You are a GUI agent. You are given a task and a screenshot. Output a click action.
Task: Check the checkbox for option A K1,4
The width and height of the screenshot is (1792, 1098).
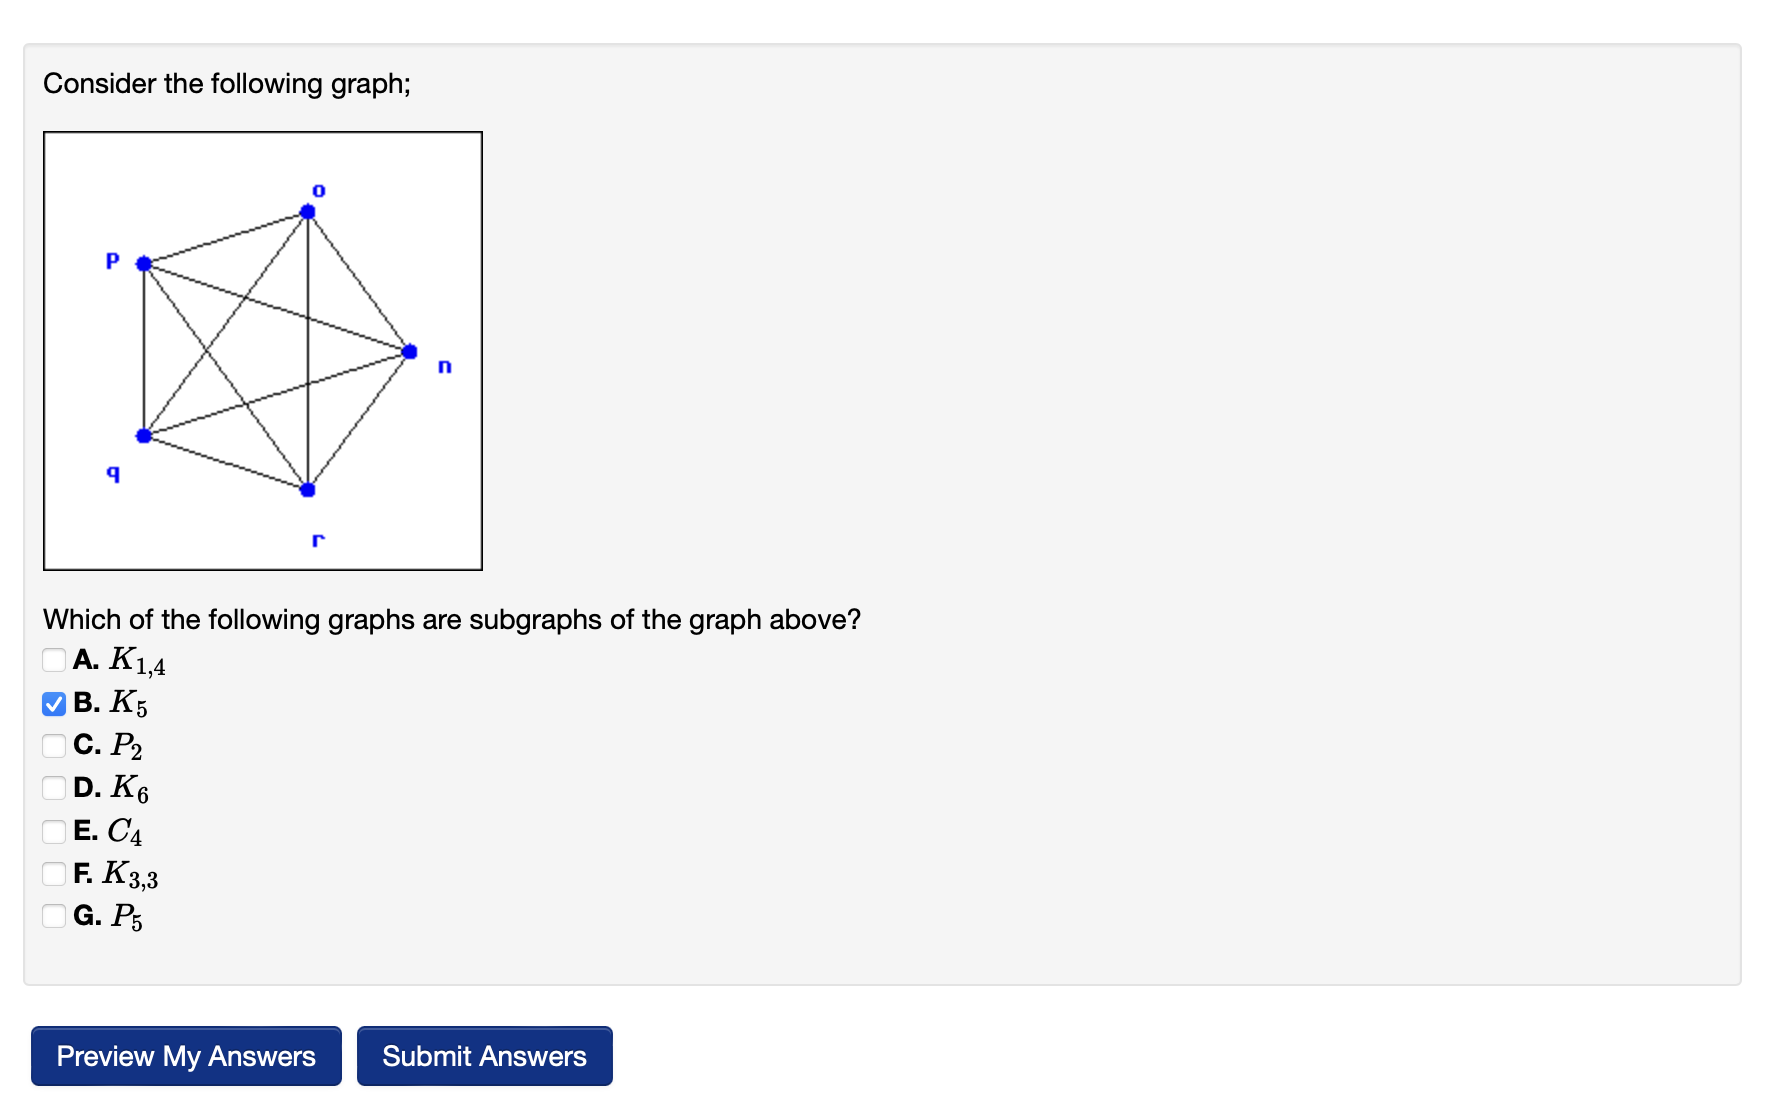pos(52,659)
